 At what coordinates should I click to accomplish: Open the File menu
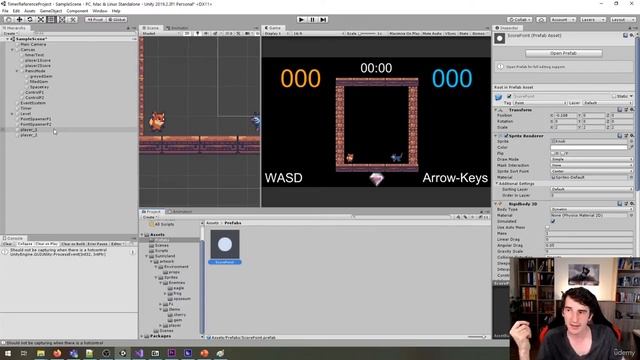coord(5,11)
